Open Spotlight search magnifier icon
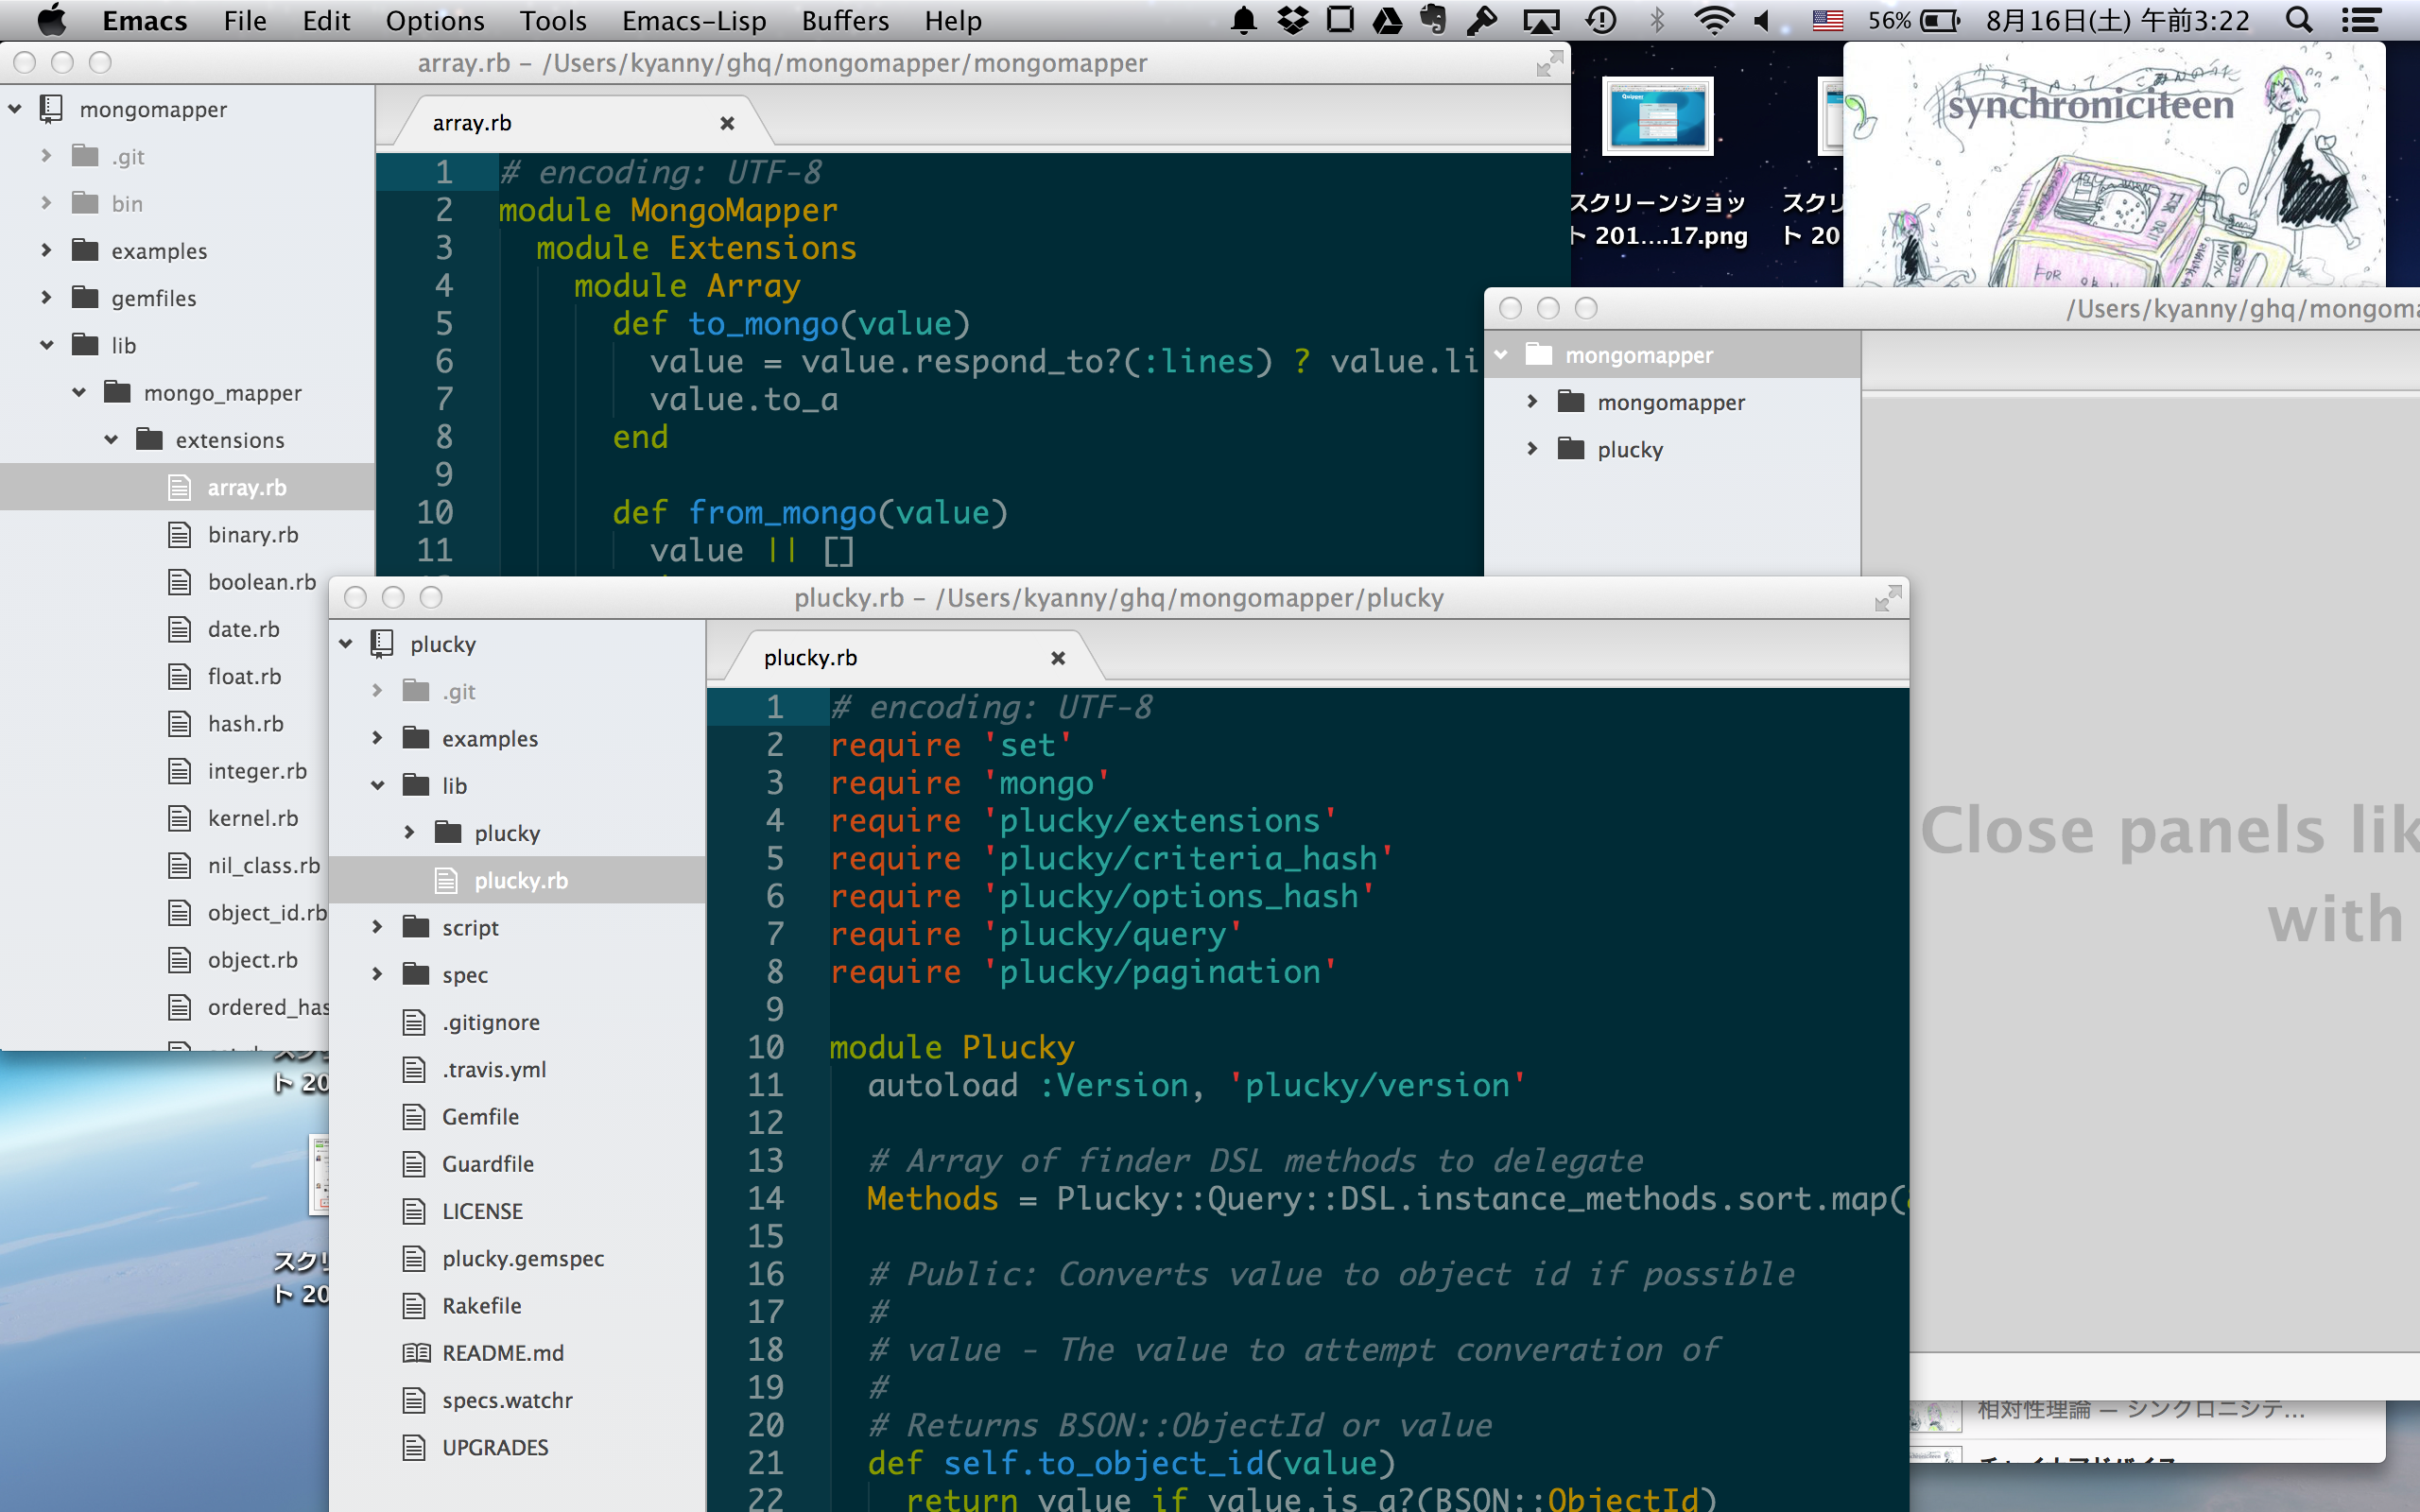The image size is (2420, 1512). click(x=2298, y=20)
